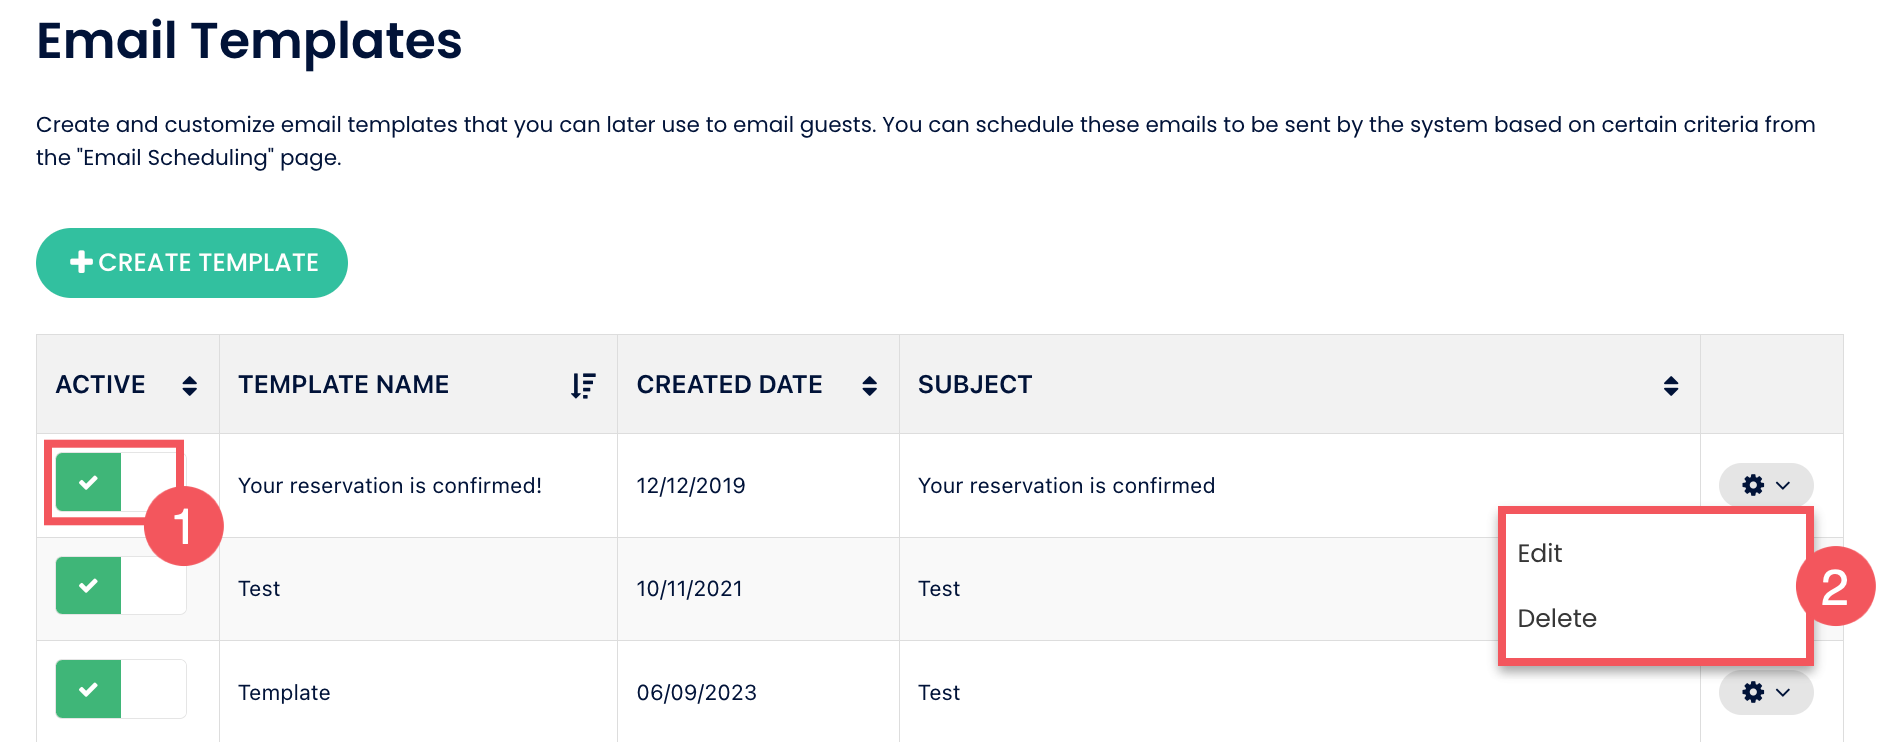The width and height of the screenshot is (1880, 742).
Task: Click the CREATED DATE column header text
Action: click(x=729, y=385)
